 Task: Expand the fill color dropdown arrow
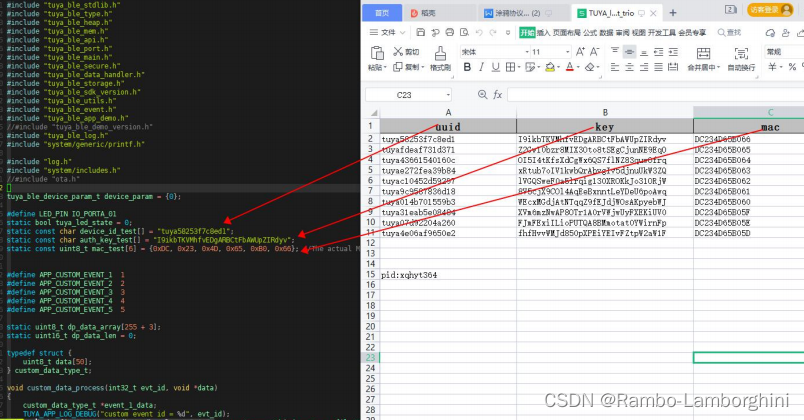pos(558,67)
